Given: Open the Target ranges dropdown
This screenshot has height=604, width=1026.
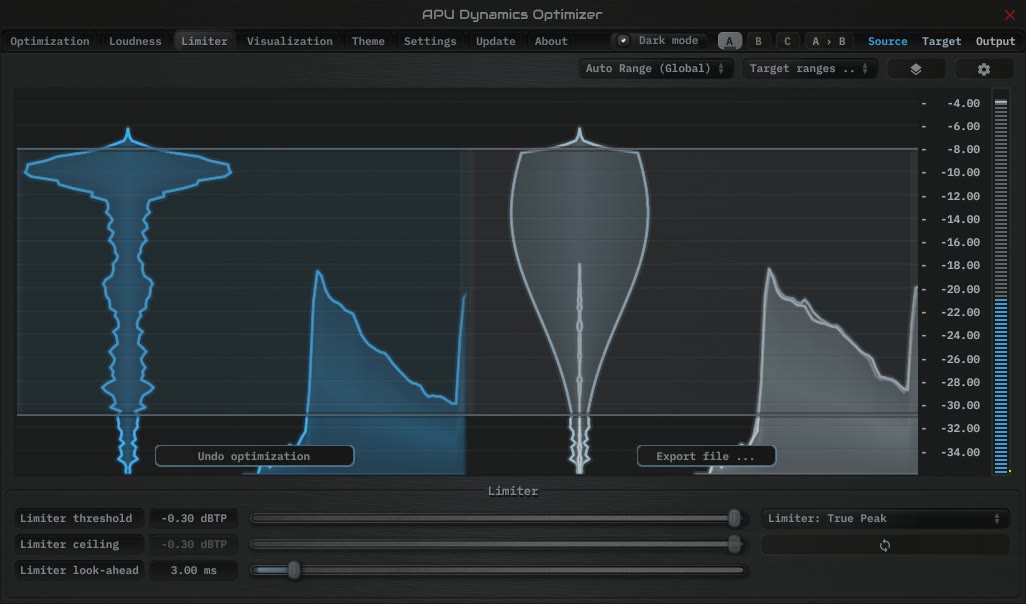Looking at the screenshot, I should tap(809, 69).
